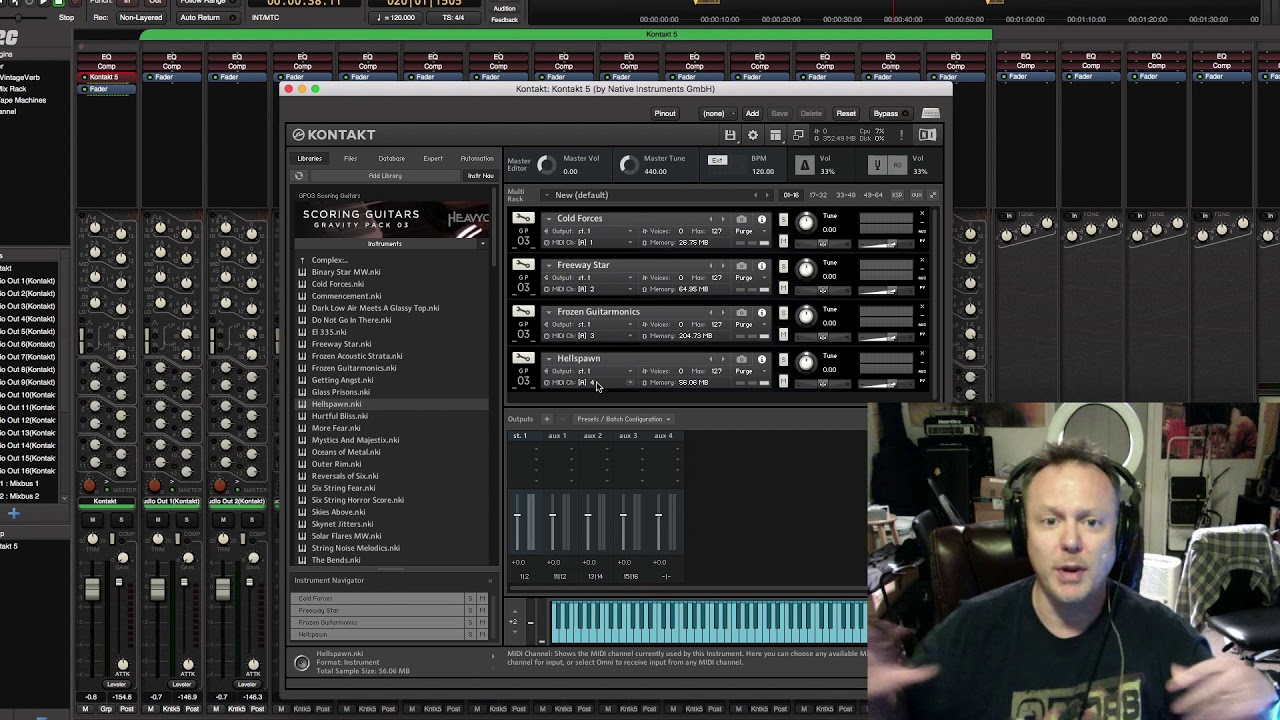Mute the Cold Forces rack instrument
Viewport: 1280px width, 720px height.
pyautogui.click(x=783, y=241)
